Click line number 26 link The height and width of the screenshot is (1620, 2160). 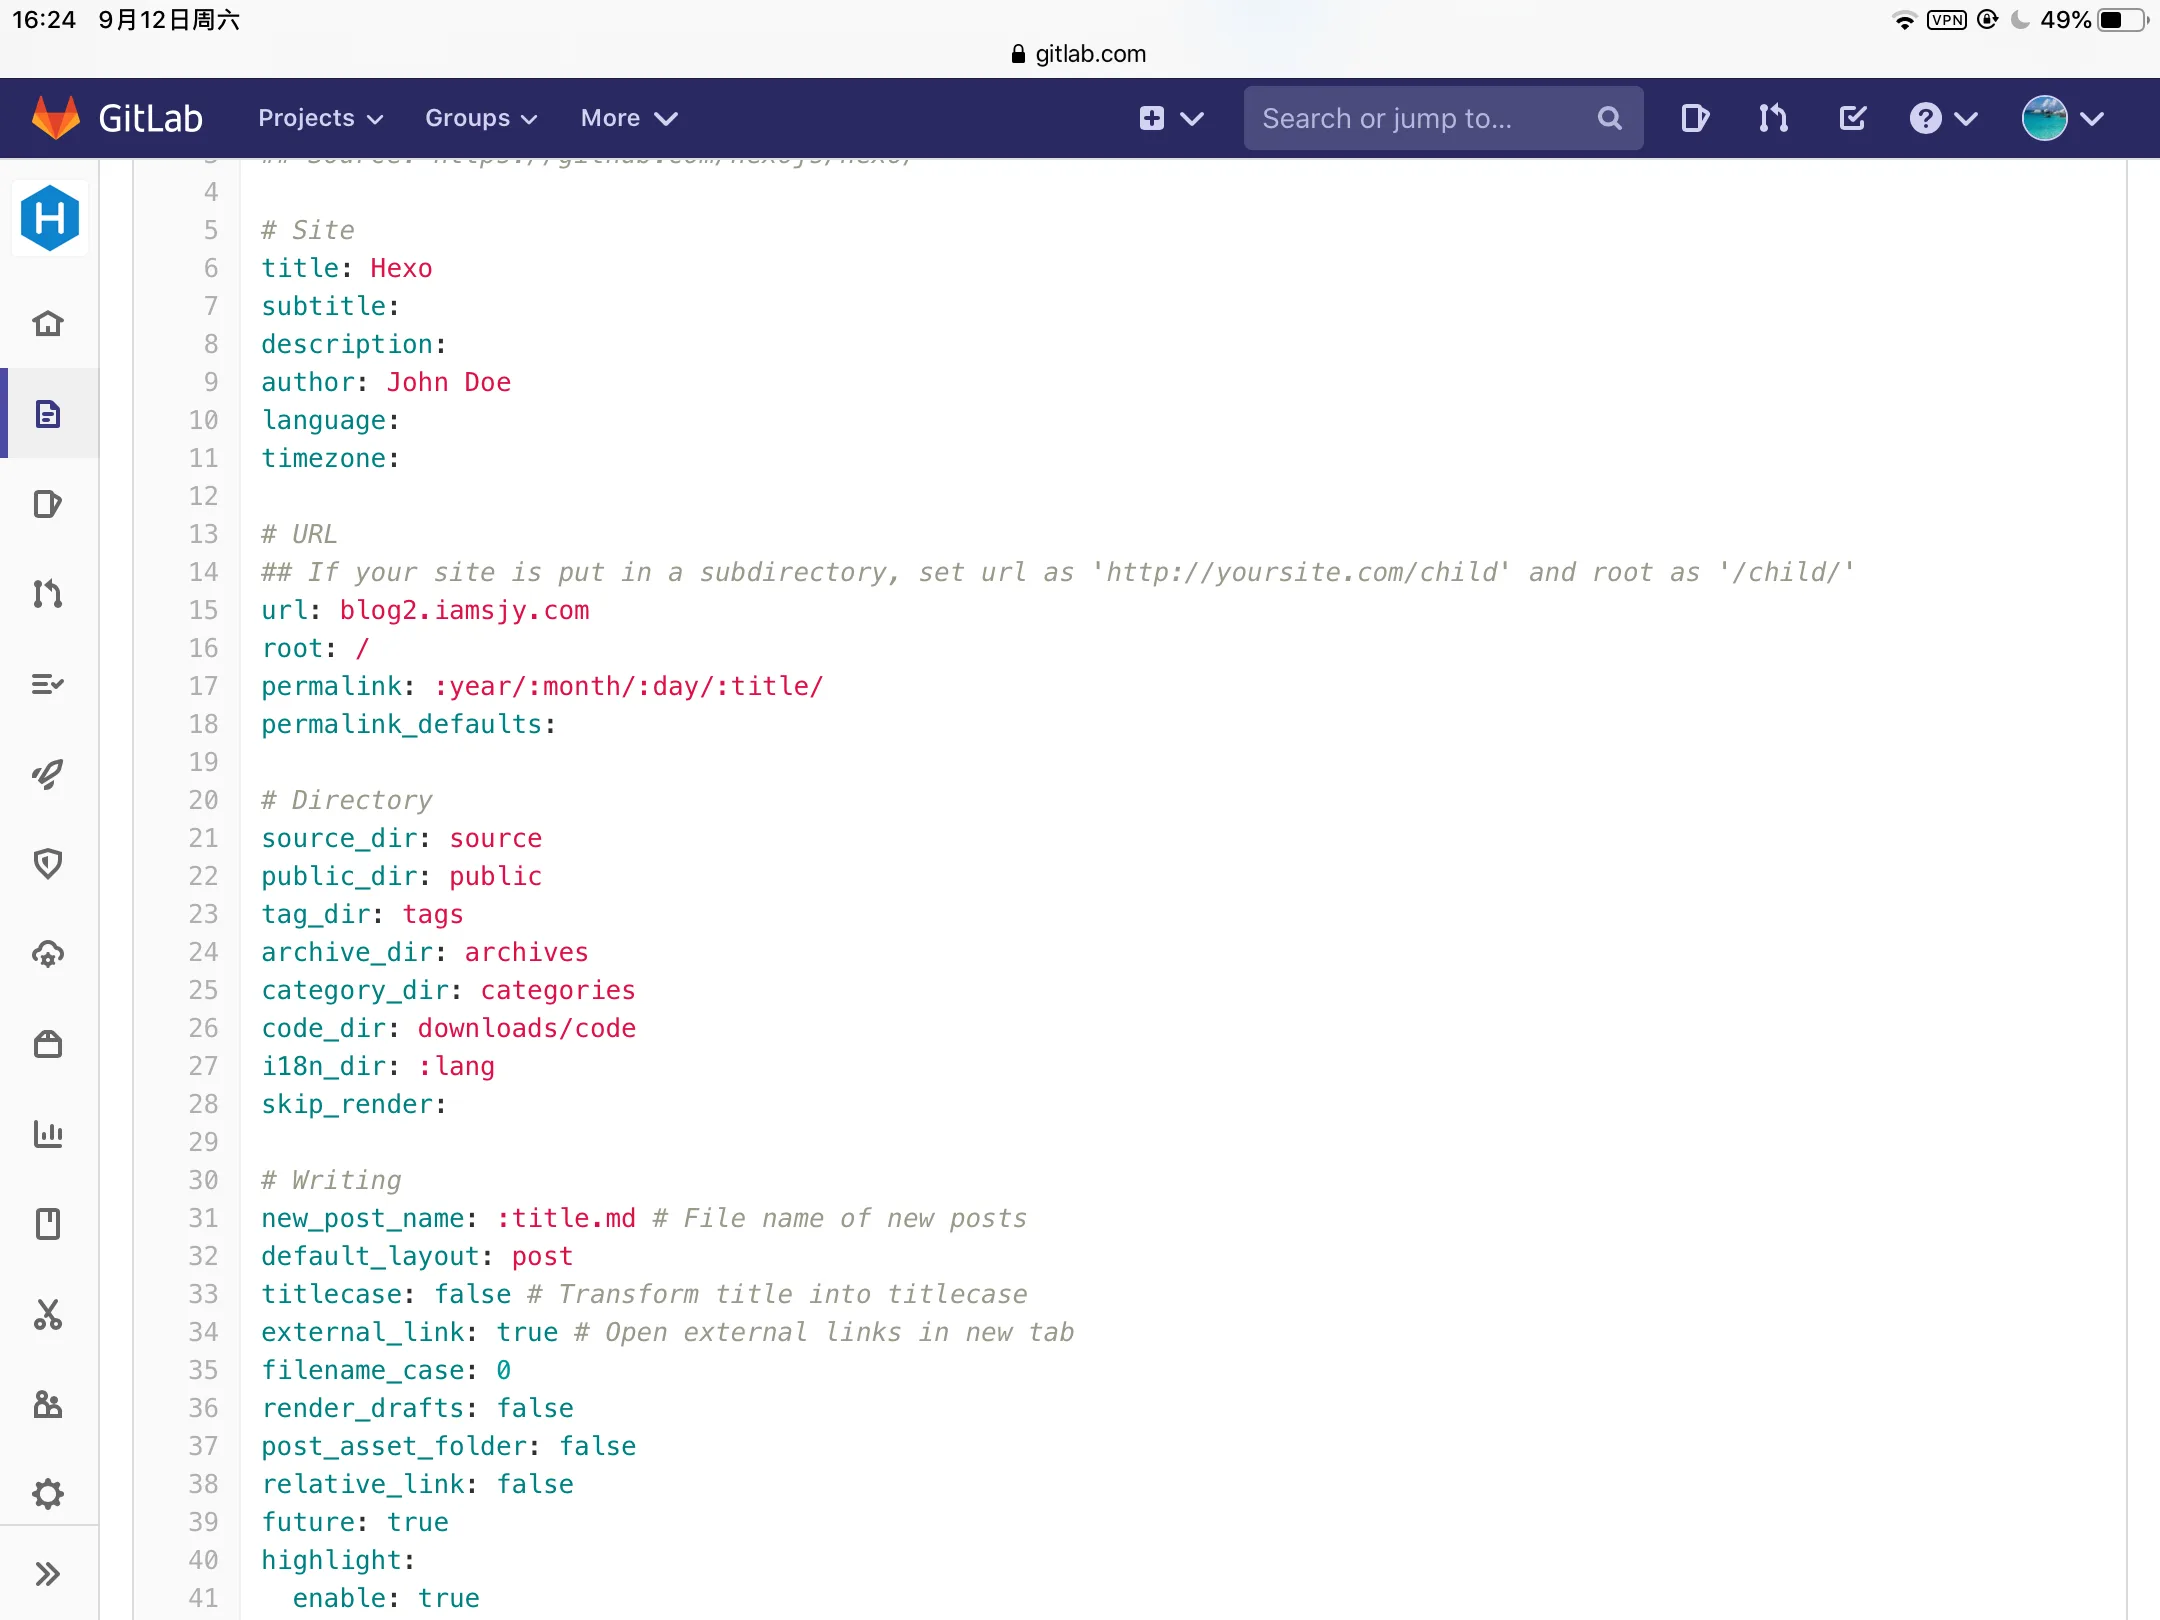[203, 1028]
